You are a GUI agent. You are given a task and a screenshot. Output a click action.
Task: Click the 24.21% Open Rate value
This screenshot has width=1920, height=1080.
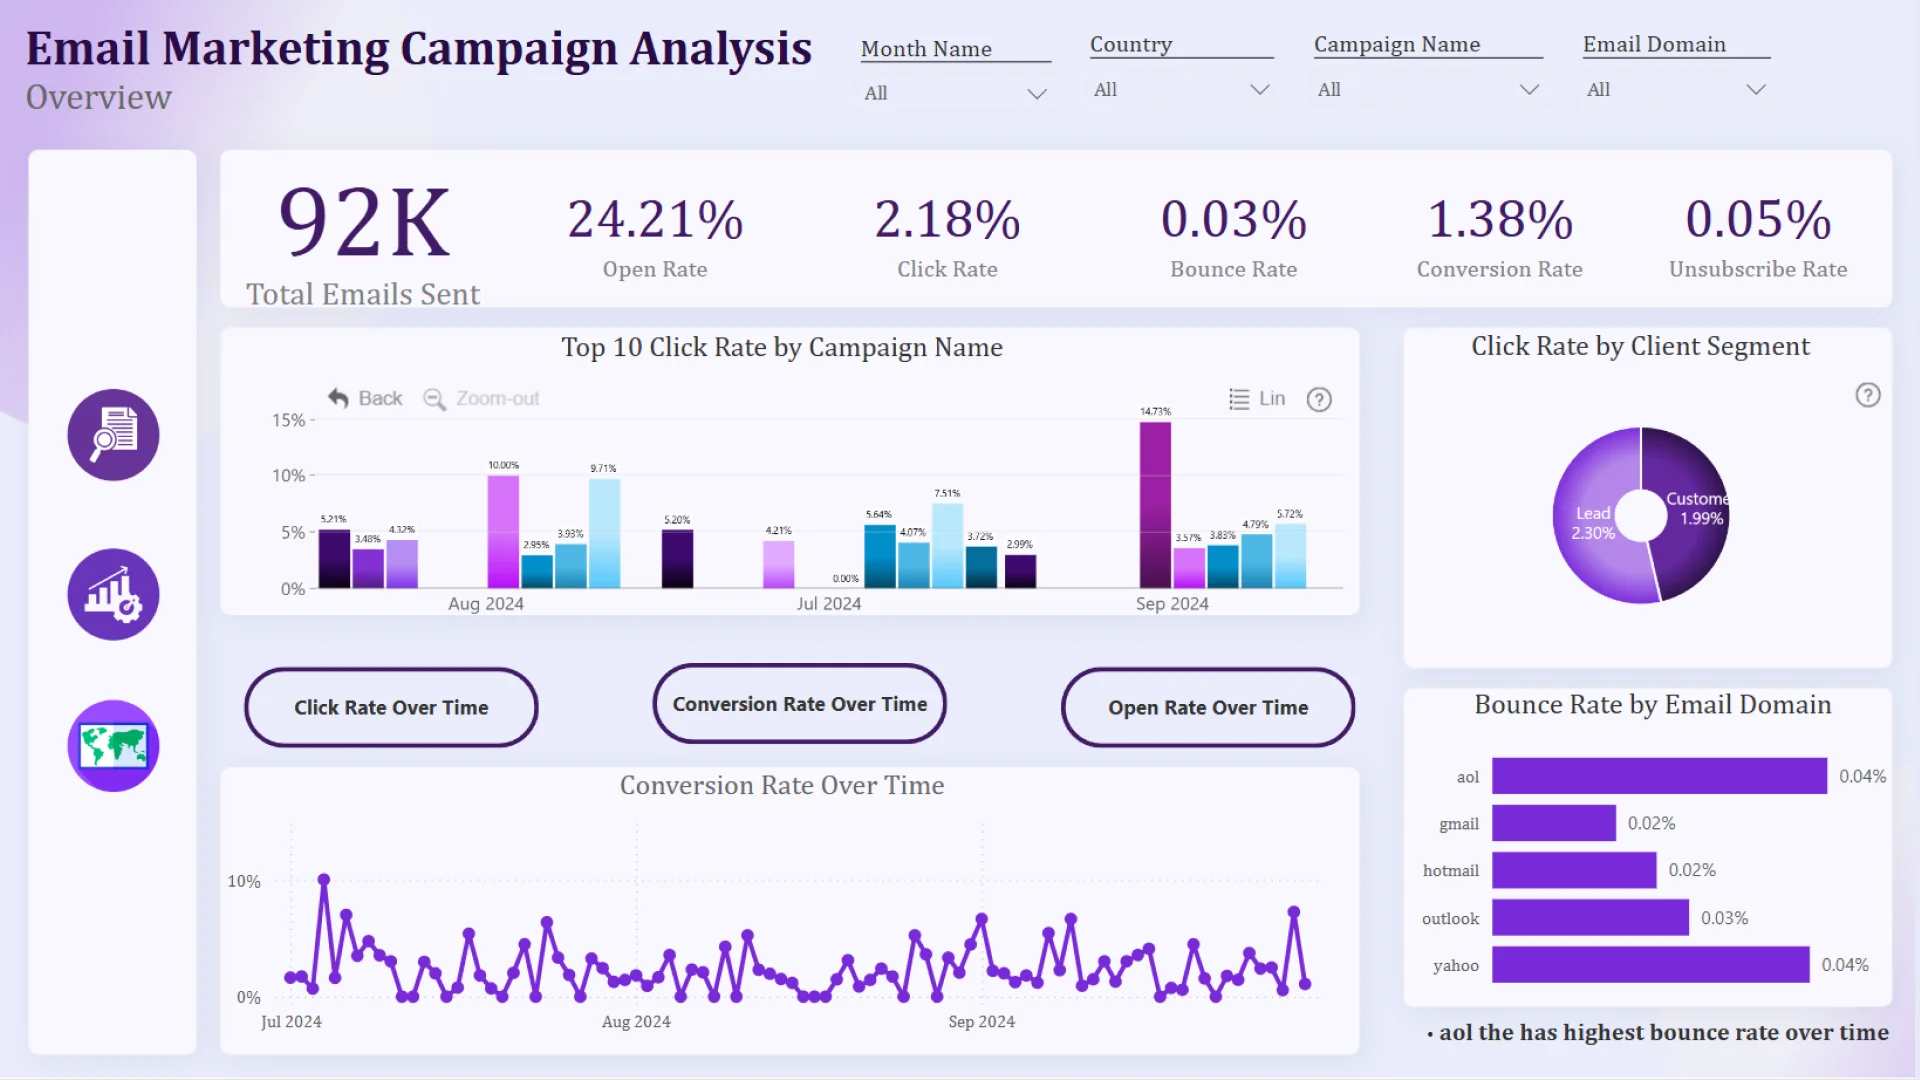click(655, 219)
